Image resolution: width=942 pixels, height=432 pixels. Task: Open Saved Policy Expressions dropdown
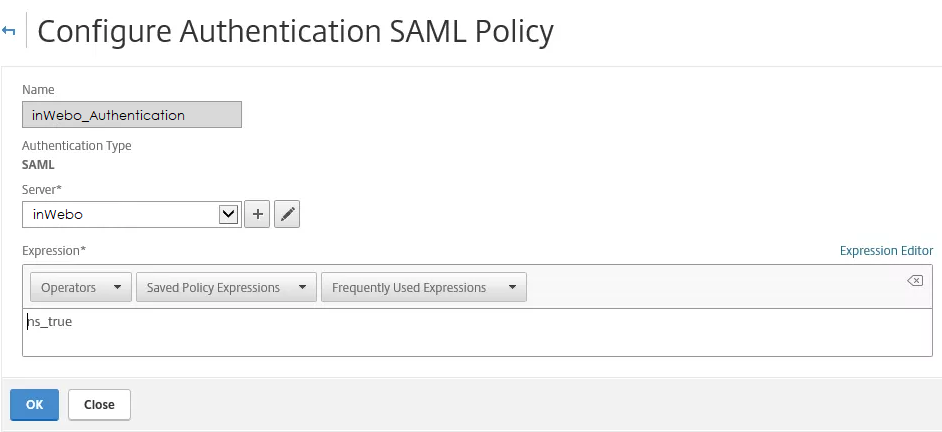pos(226,288)
